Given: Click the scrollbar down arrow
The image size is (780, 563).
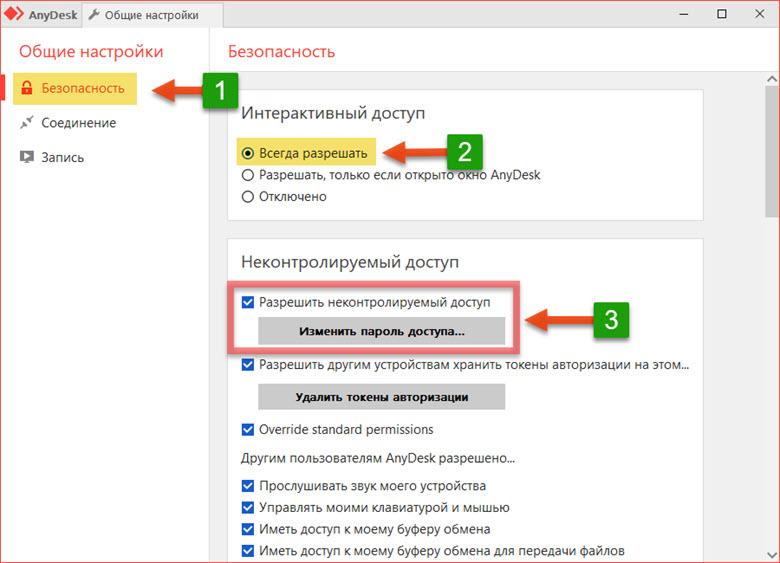Looking at the screenshot, I should point(772,555).
